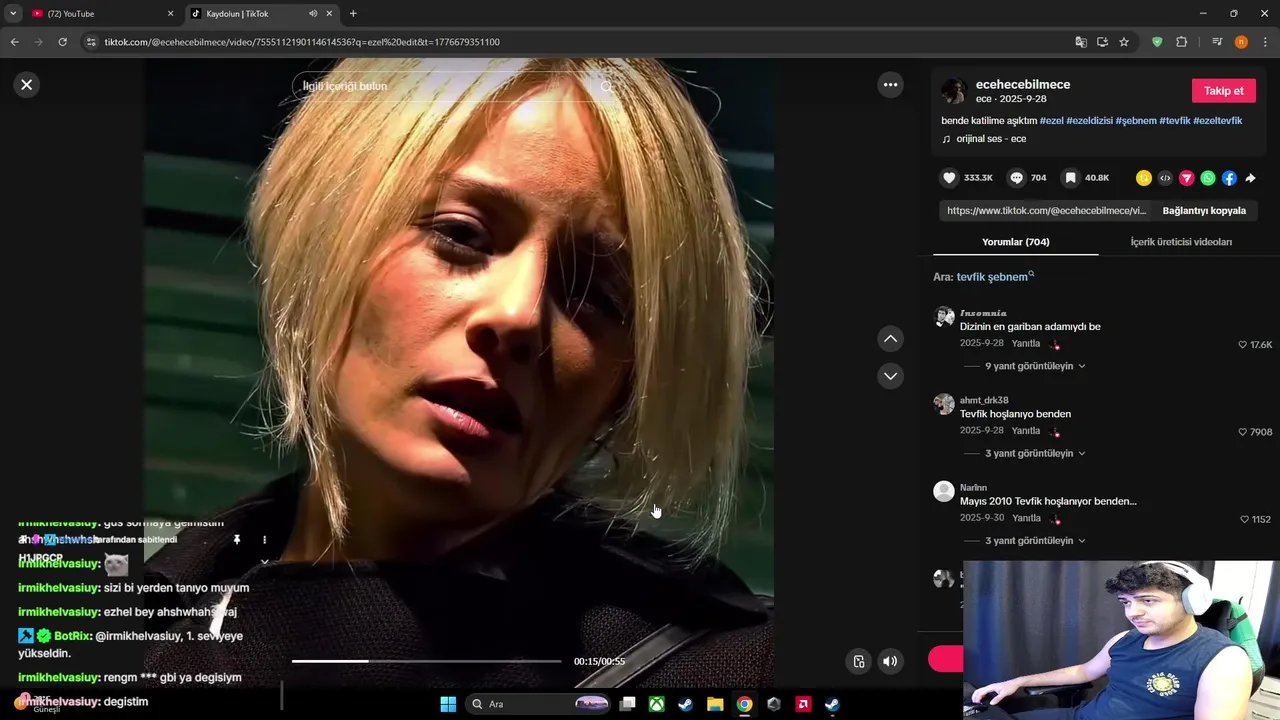
Task: Open Chrome three-dot menu
Action: (x=1265, y=42)
